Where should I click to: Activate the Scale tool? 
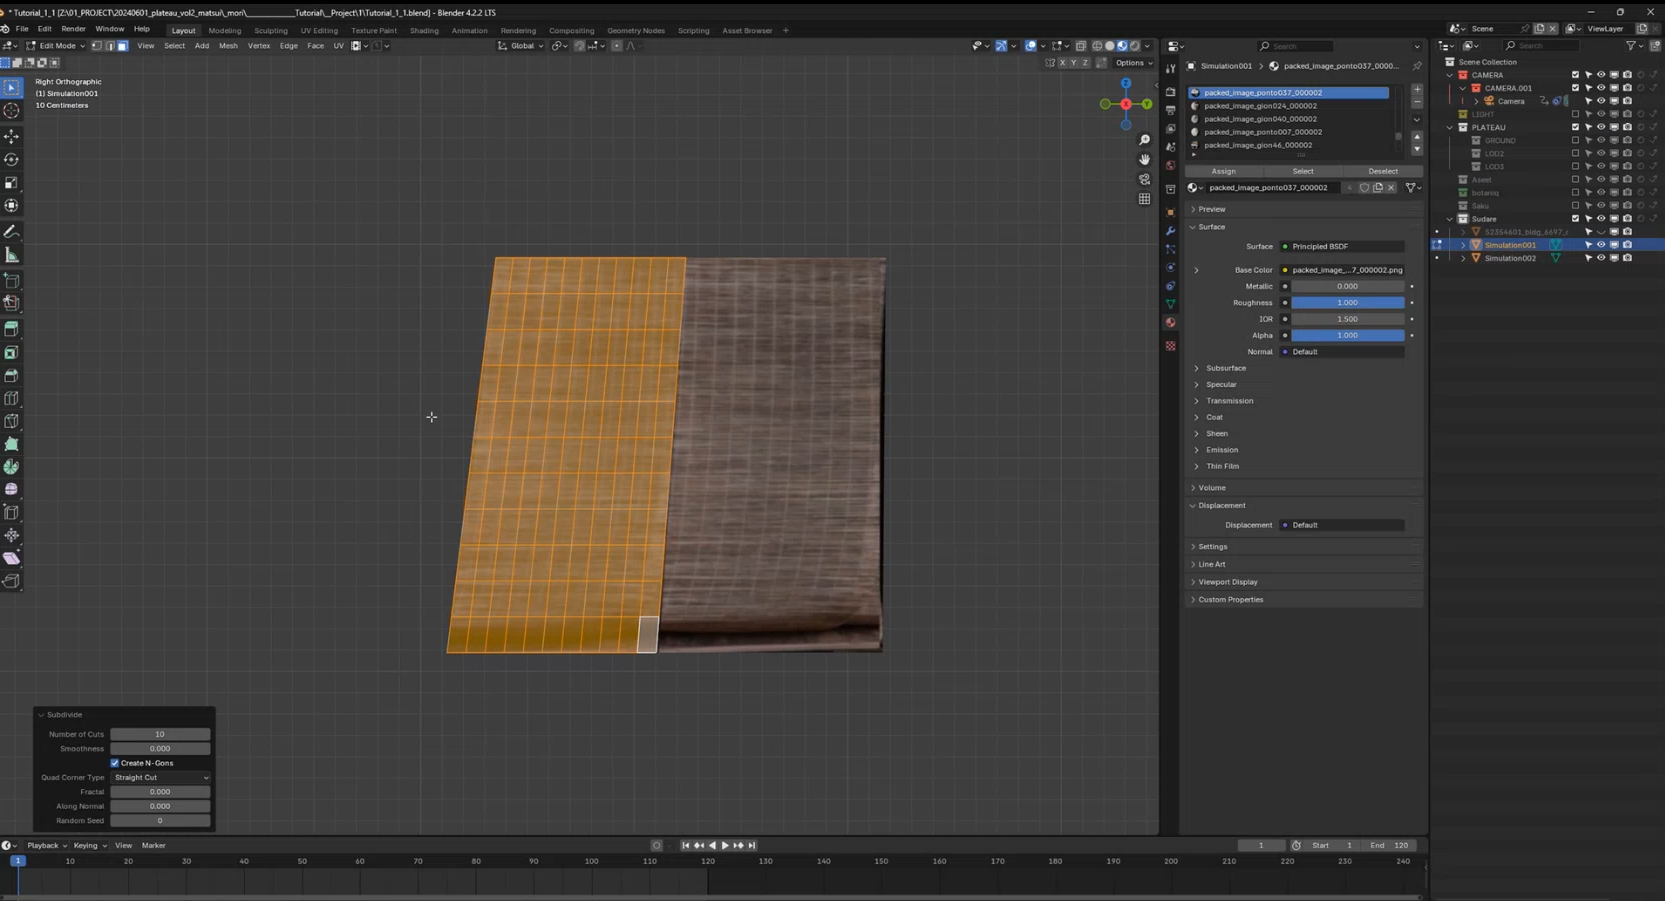click(12, 183)
